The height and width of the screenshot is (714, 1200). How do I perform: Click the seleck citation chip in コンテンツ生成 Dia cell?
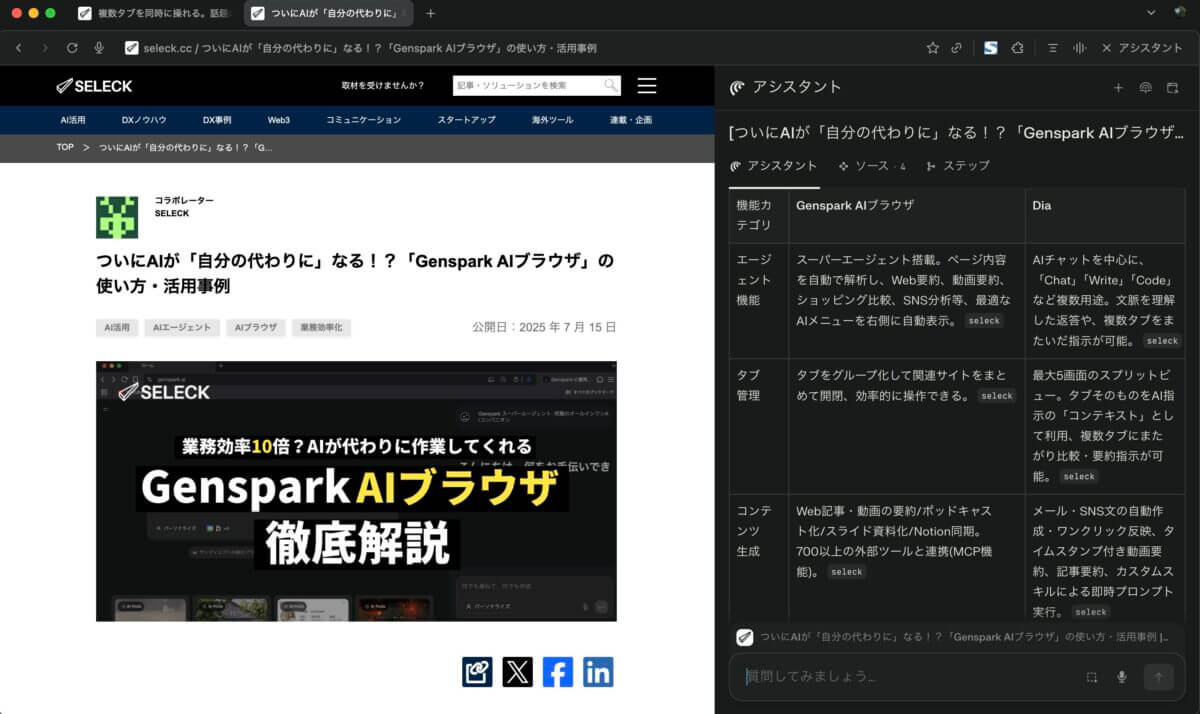pos(1091,612)
